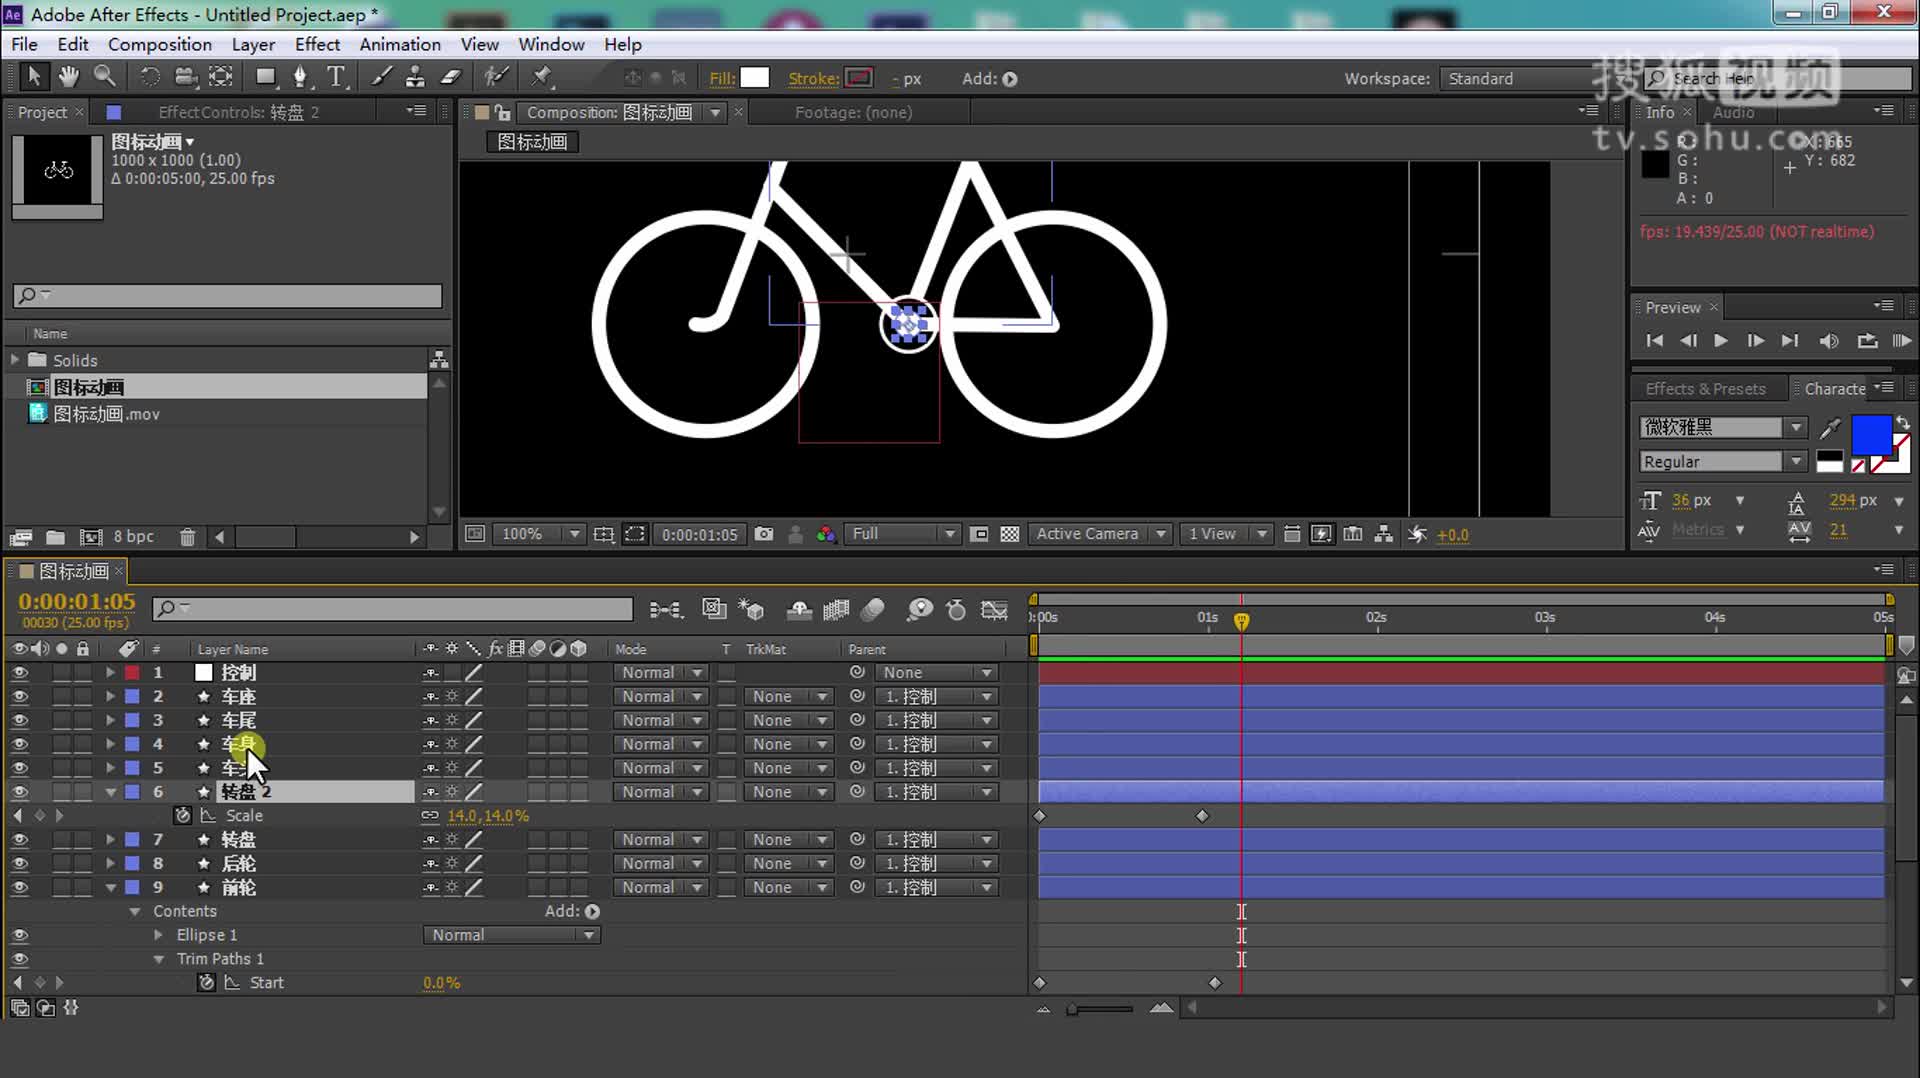Click the Project panel search field
This screenshot has height=1078, width=1920.
pyautogui.click(x=227, y=295)
